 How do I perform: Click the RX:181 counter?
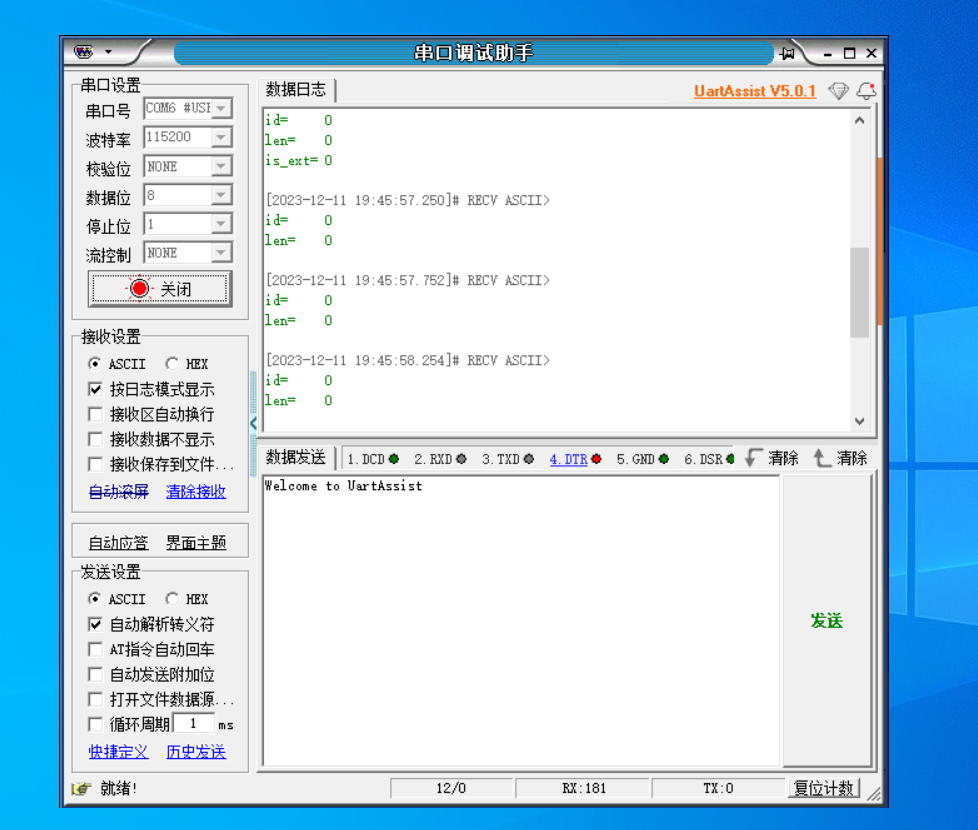(584, 789)
